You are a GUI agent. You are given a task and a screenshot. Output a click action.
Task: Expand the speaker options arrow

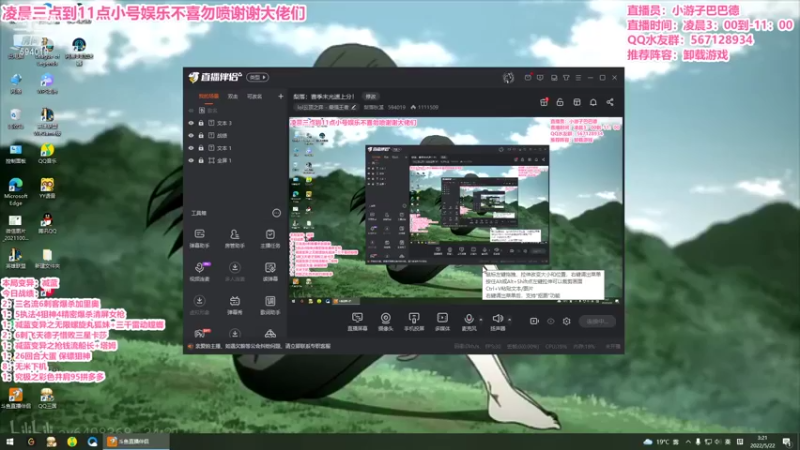[510, 320]
